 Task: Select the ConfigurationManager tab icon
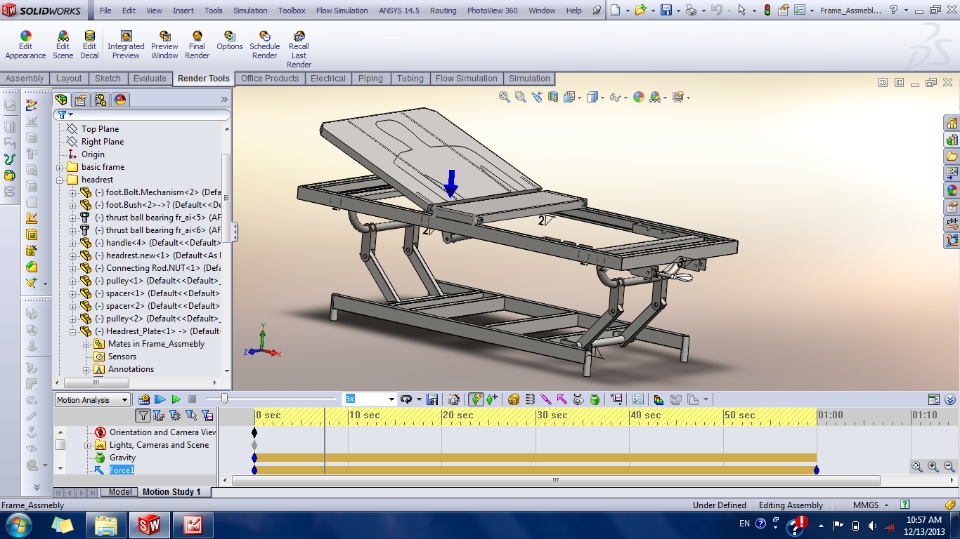[100, 100]
